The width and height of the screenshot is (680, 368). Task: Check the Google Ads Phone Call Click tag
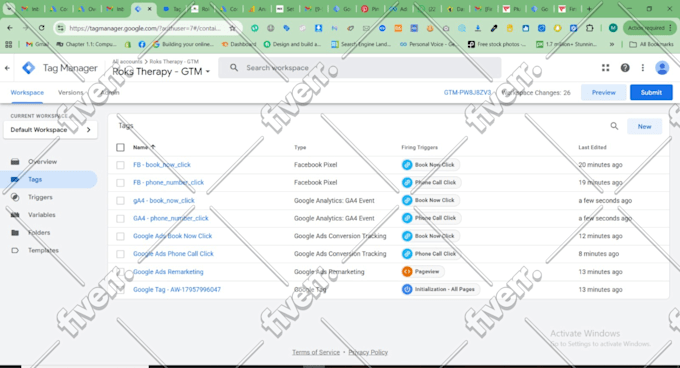coord(121,254)
